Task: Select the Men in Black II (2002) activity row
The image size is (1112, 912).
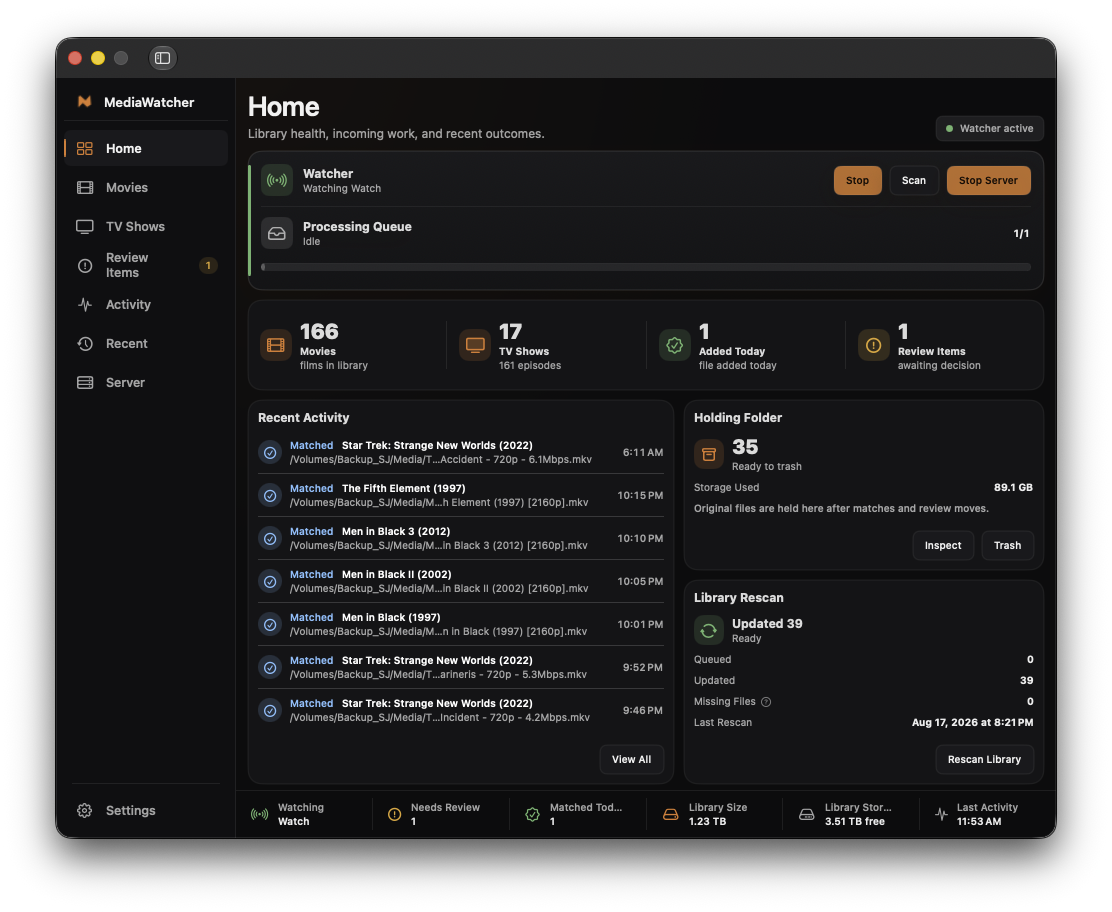Action: click(x=461, y=582)
